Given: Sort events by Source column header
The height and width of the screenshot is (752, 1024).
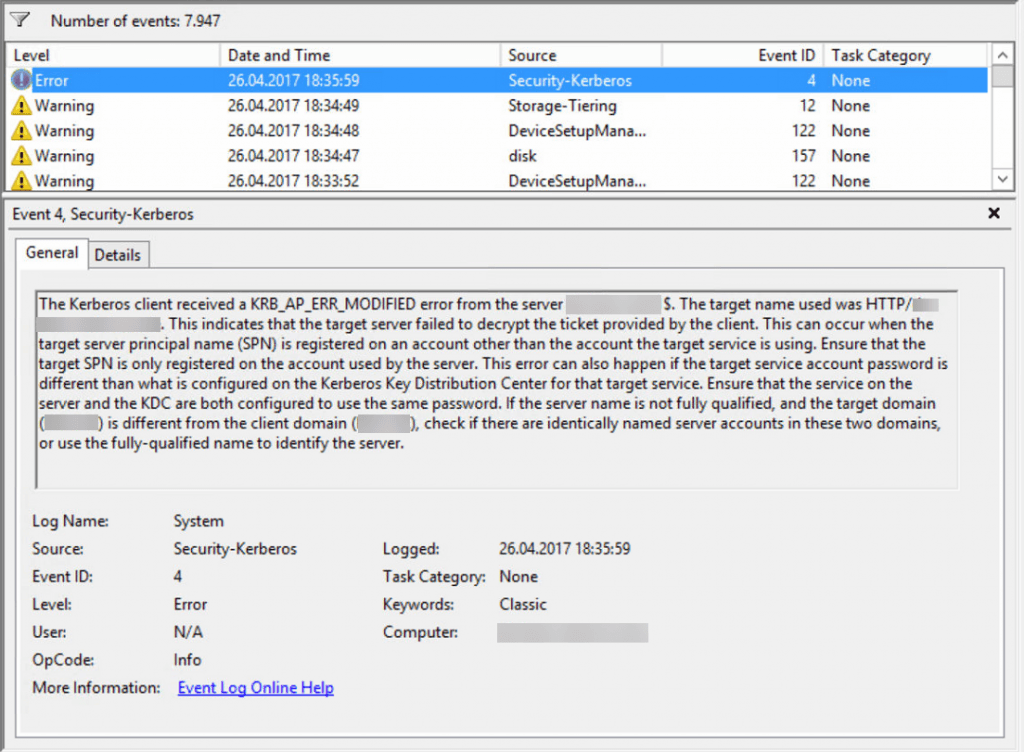Looking at the screenshot, I should pyautogui.click(x=580, y=56).
